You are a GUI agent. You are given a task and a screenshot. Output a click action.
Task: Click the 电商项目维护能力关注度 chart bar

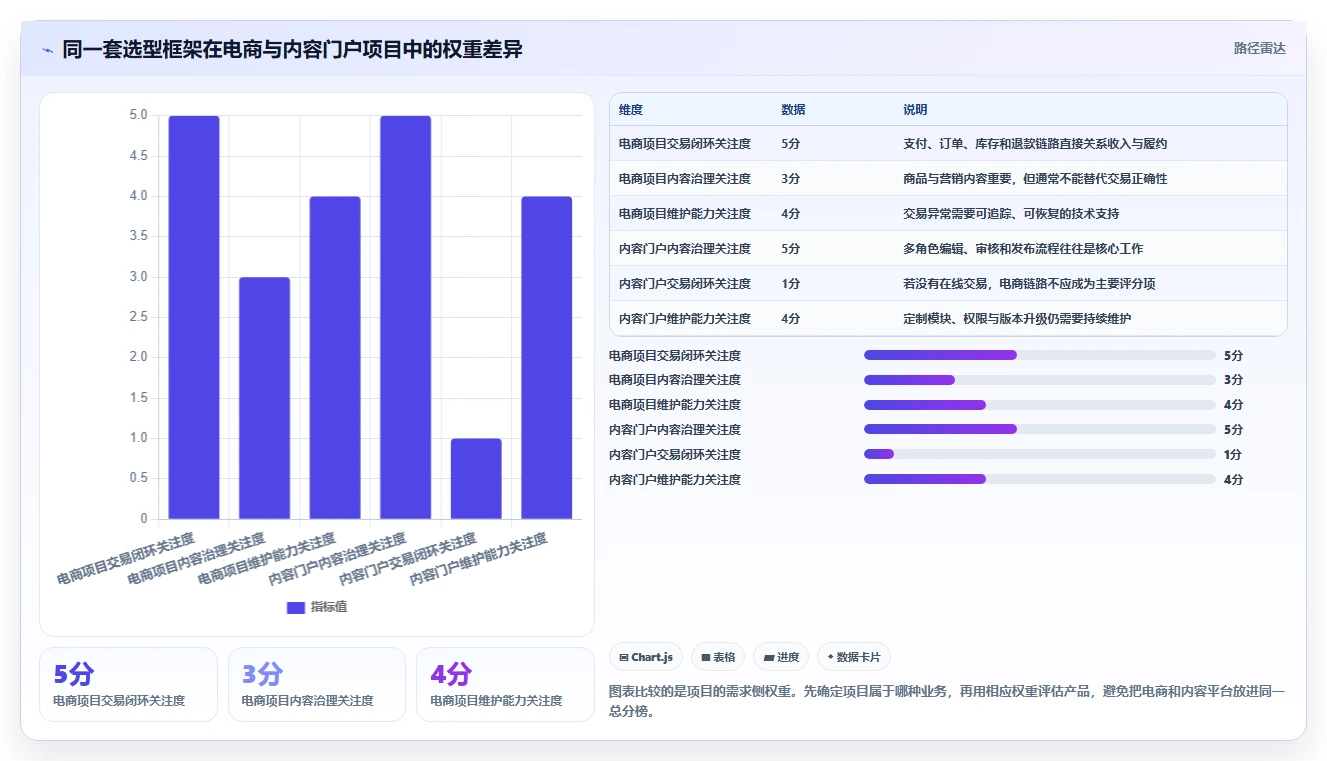coord(335,358)
